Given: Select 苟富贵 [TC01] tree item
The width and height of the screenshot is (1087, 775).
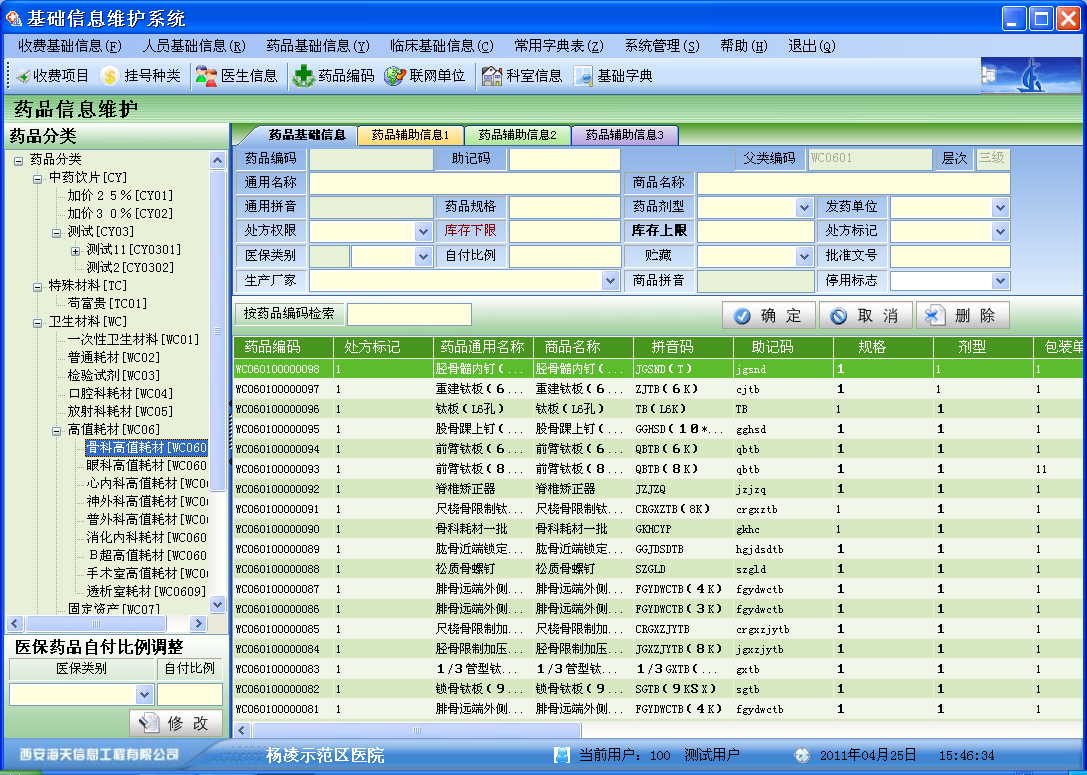Looking at the screenshot, I should pyautogui.click(x=107, y=304).
